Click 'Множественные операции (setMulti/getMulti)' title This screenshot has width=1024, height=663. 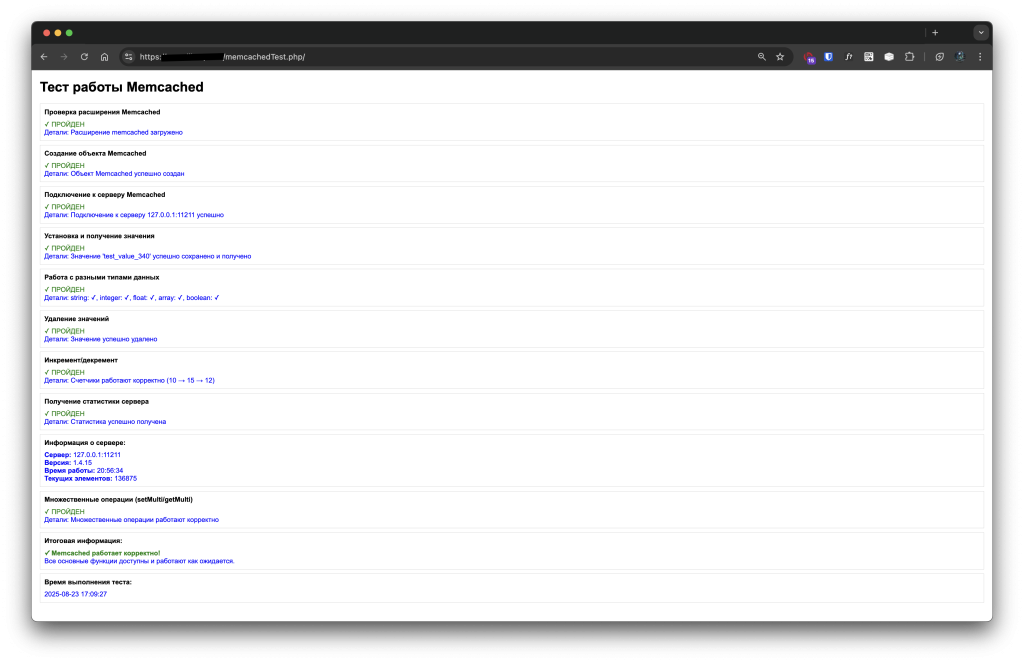(118, 500)
